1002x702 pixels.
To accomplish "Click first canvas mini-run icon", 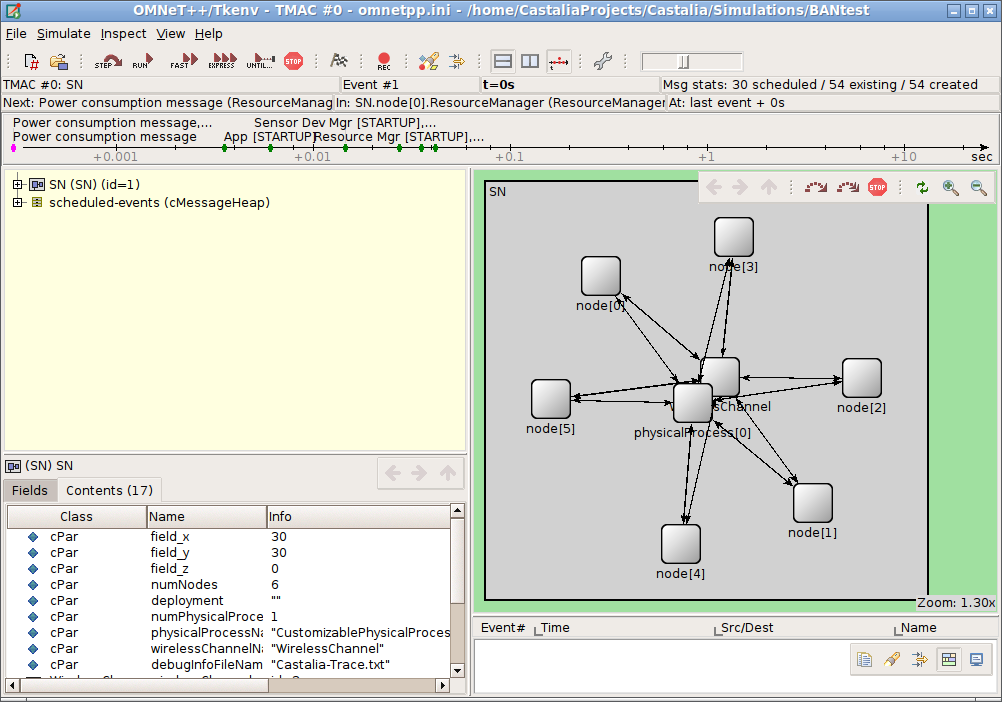I will (x=815, y=187).
